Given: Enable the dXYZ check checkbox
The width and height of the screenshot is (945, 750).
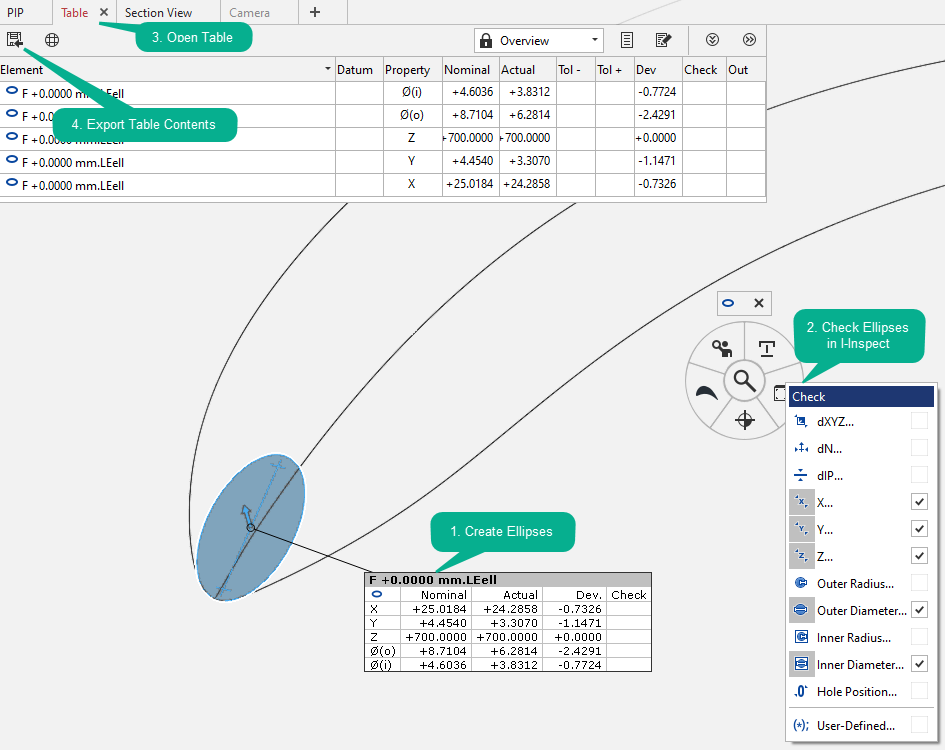Looking at the screenshot, I should [919, 422].
